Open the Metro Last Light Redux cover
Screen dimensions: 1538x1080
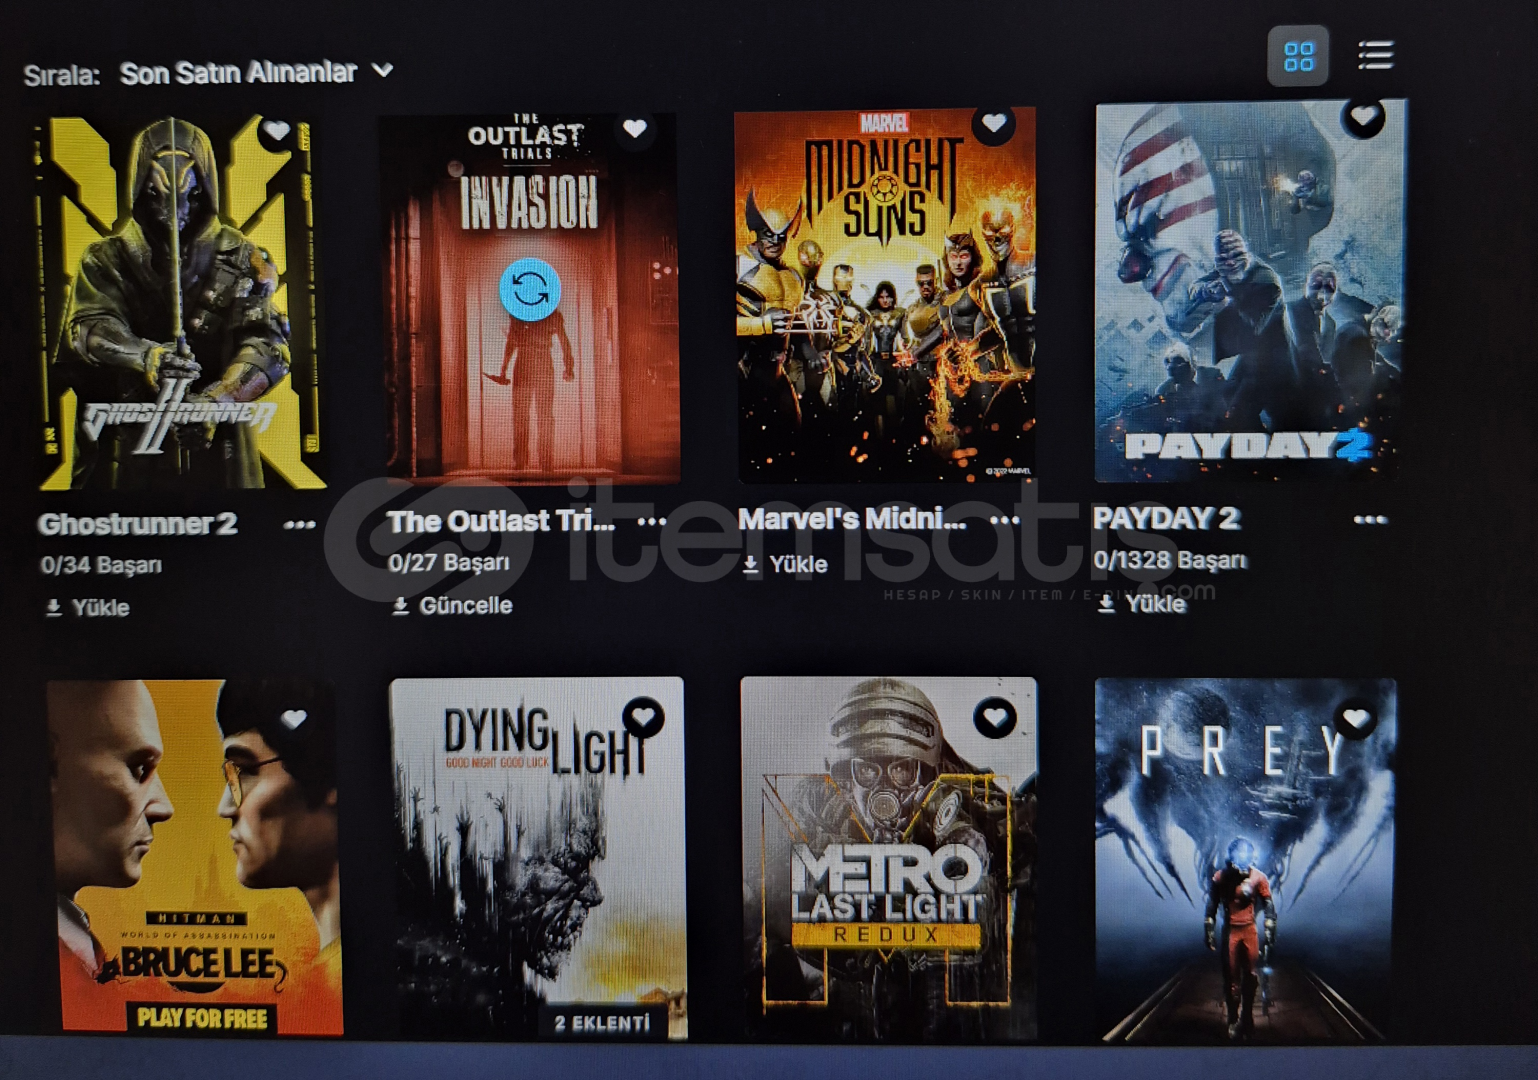click(x=889, y=859)
